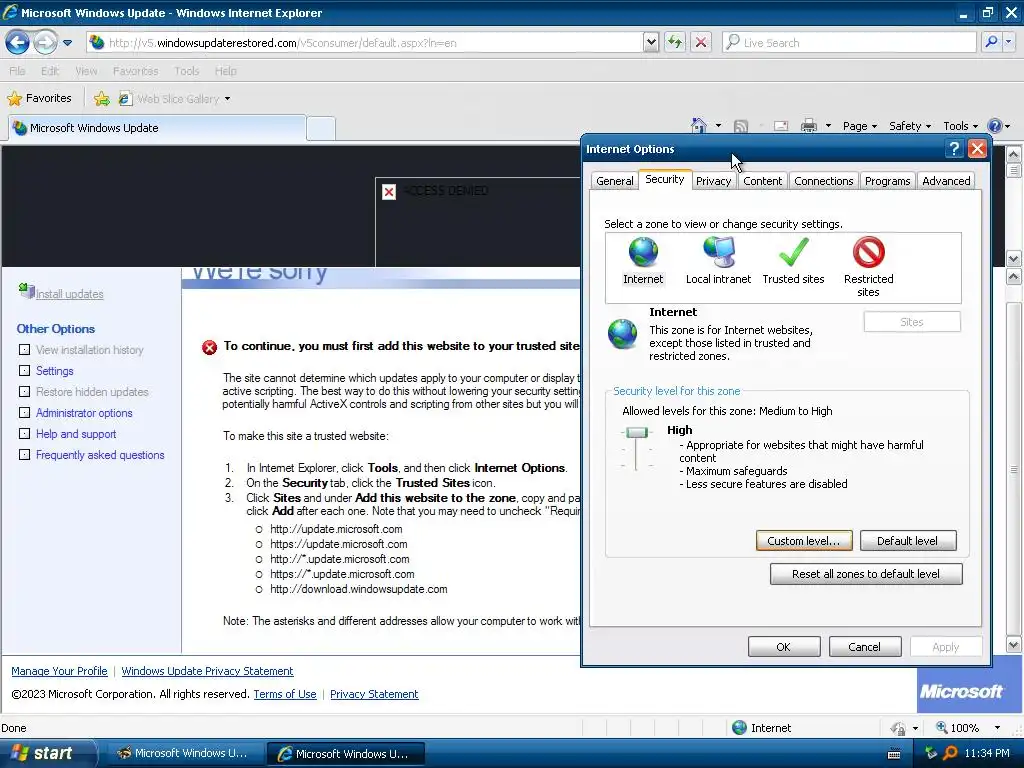Screen dimensions: 1024x768
Task: Click the Live Search box
Action: coord(849,43)
